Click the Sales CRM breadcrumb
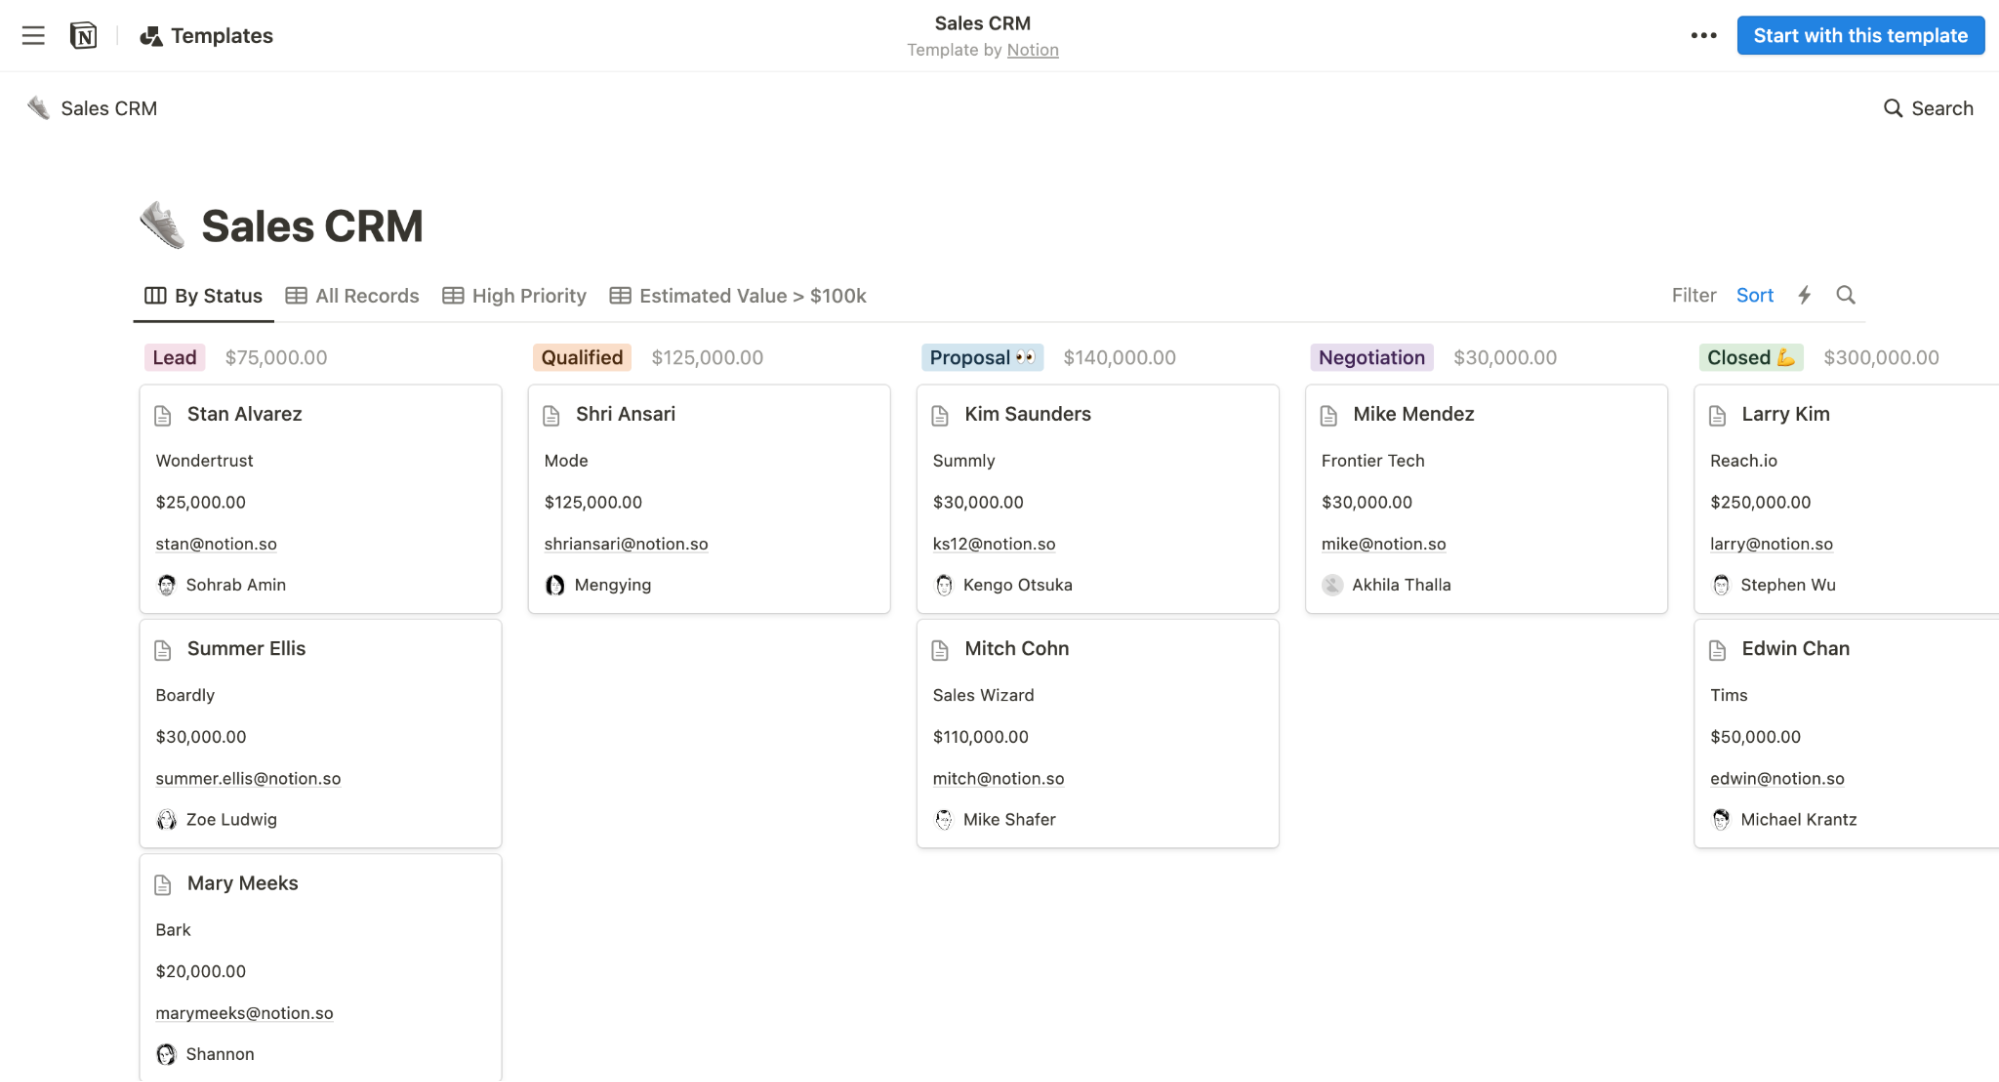 click(x=93, y=108)
